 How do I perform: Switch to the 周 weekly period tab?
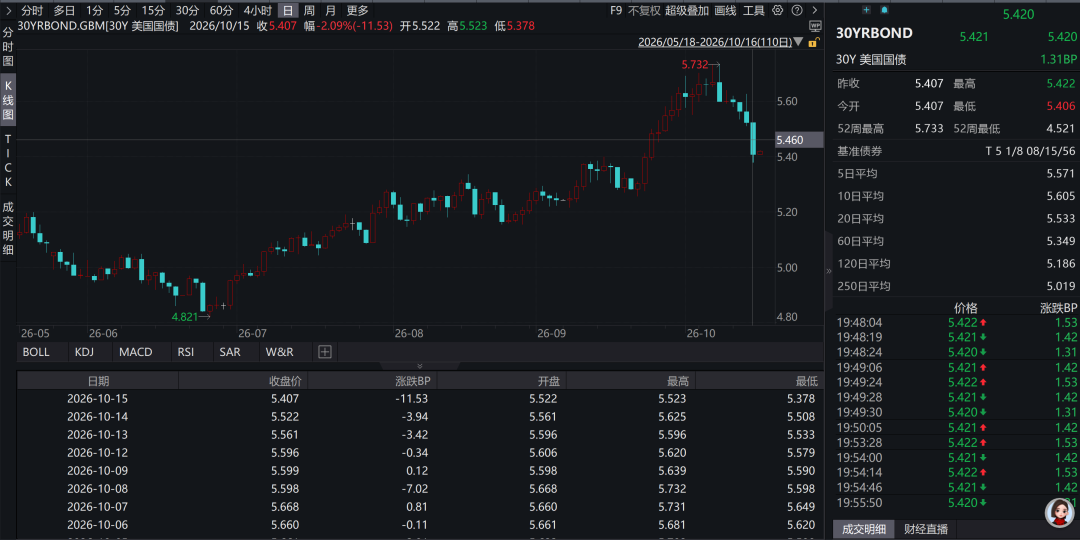click(309, 10)
